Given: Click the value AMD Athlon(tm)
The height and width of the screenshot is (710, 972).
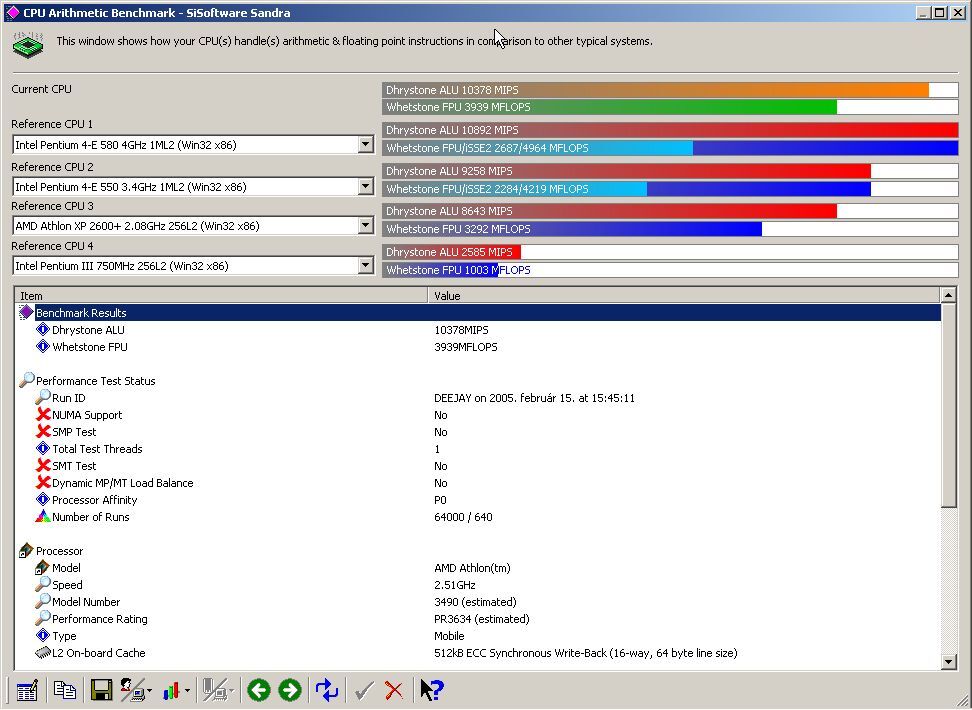Looking at the screenshot, I should [x=472, y=568].
